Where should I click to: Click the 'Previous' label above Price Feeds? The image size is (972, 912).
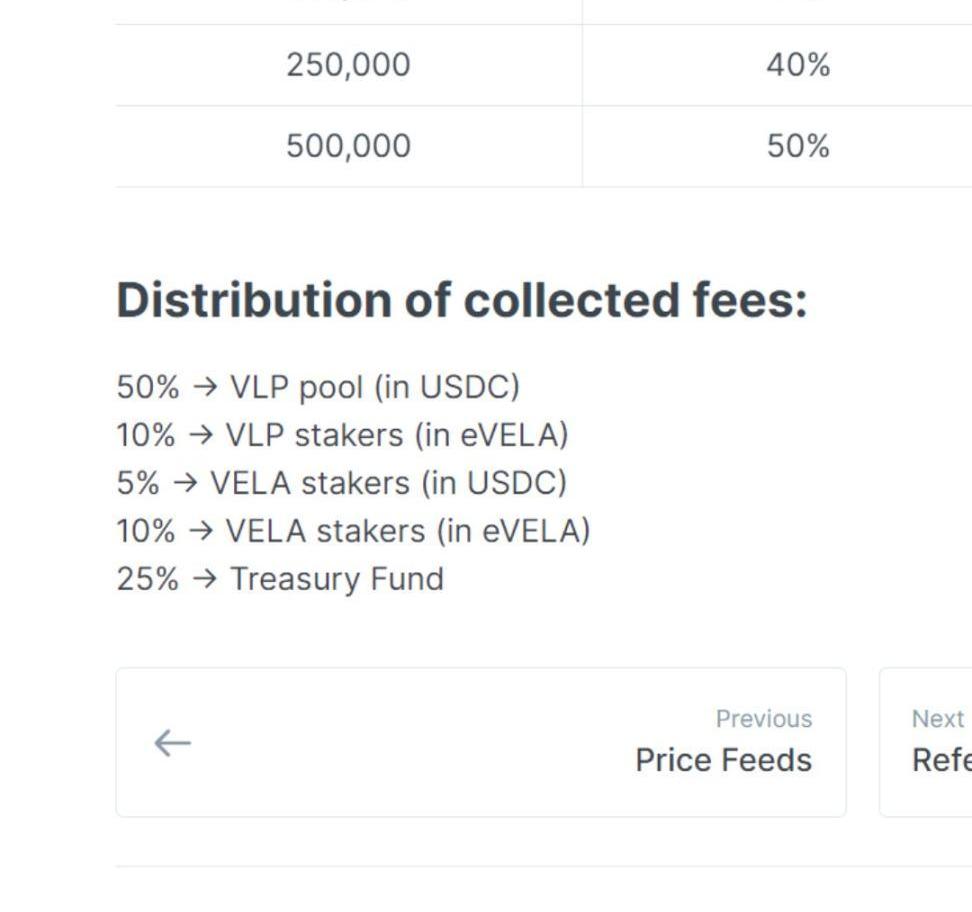tap(764, 719)
